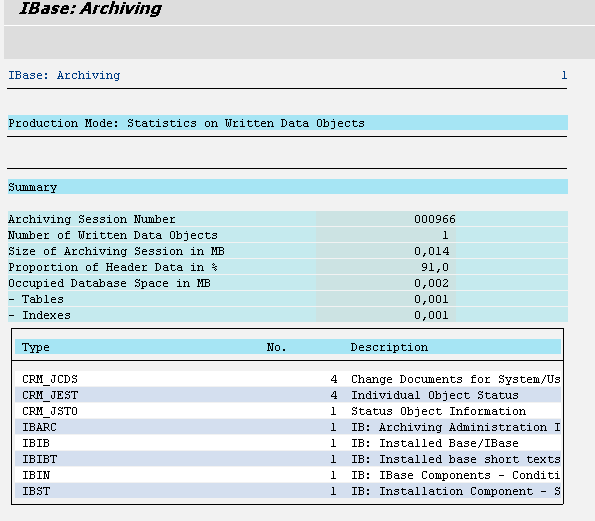Image resolution: width=595 pixels, height=521 pixels.
Task: Click the Description column header
Action: [x=389, y=347]
